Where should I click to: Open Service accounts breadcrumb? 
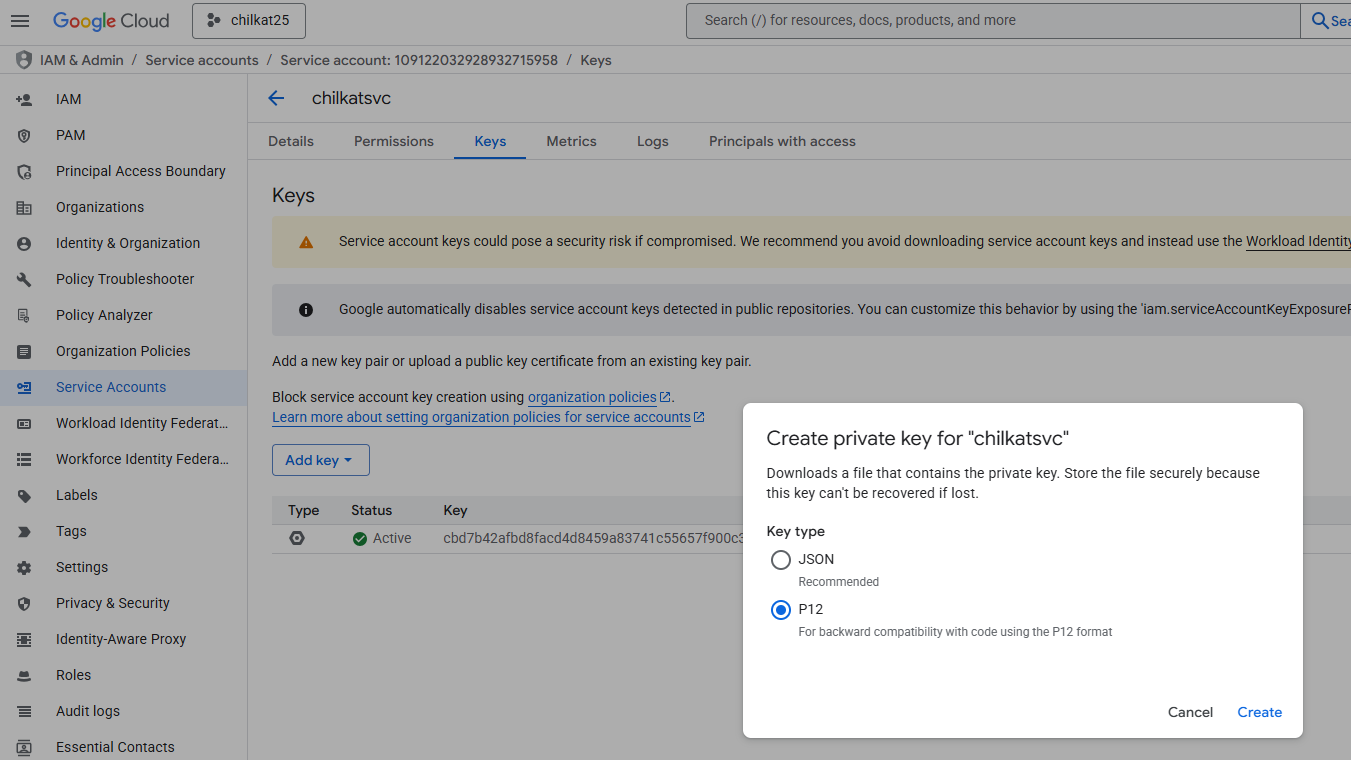coord(202,60)
